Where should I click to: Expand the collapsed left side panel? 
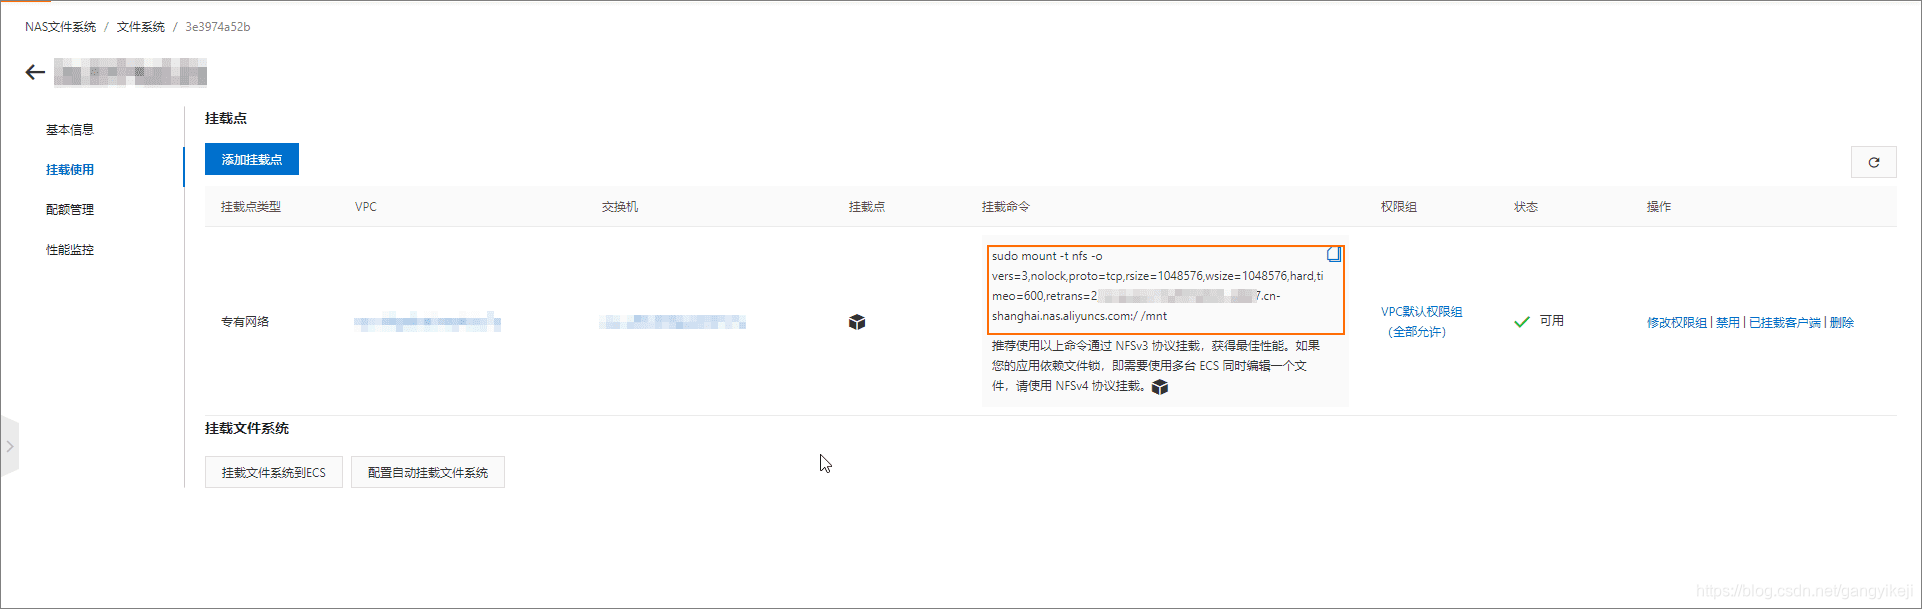pyautogui.click(x=9, y=446)
